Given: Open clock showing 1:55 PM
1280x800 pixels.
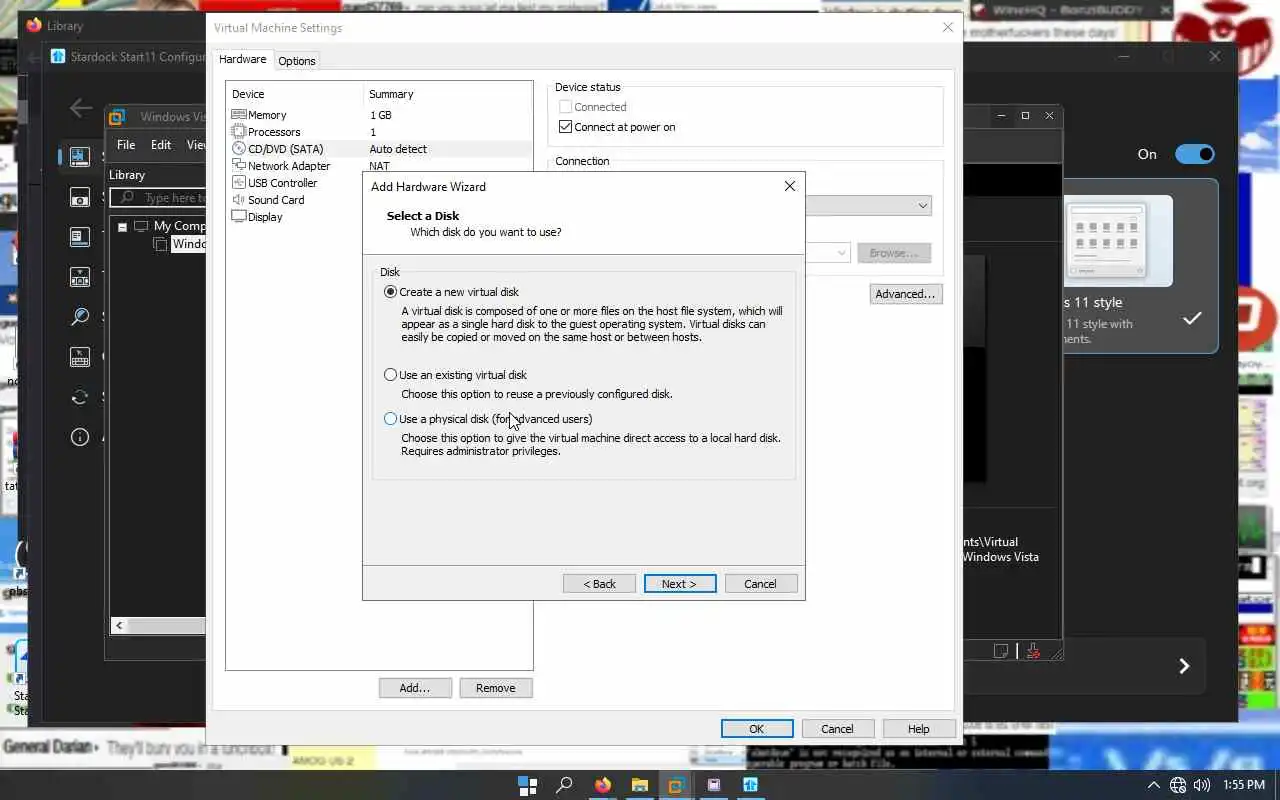Looking at the screenshot, I should (1244, 785).
